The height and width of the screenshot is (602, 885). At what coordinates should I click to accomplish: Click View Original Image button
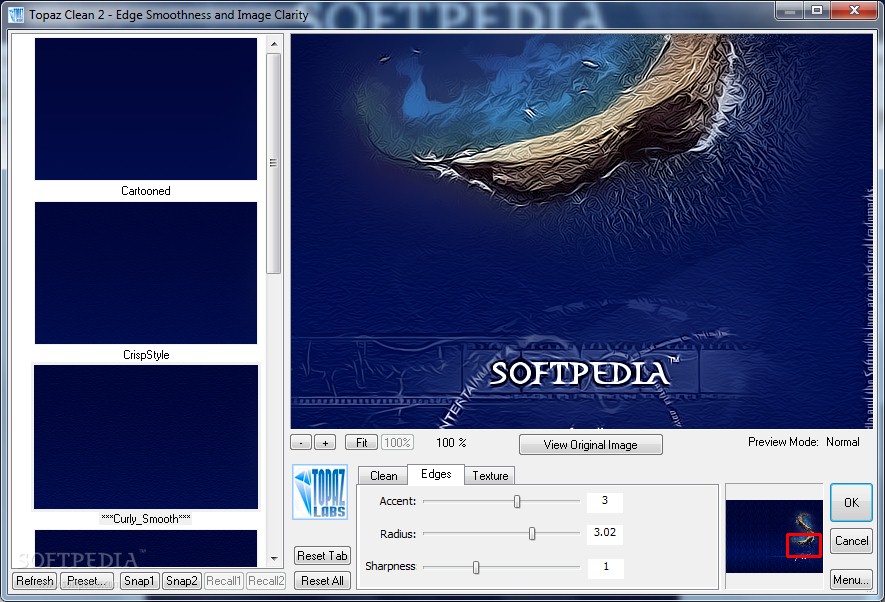pyautogui.click(x=590, y=445)
